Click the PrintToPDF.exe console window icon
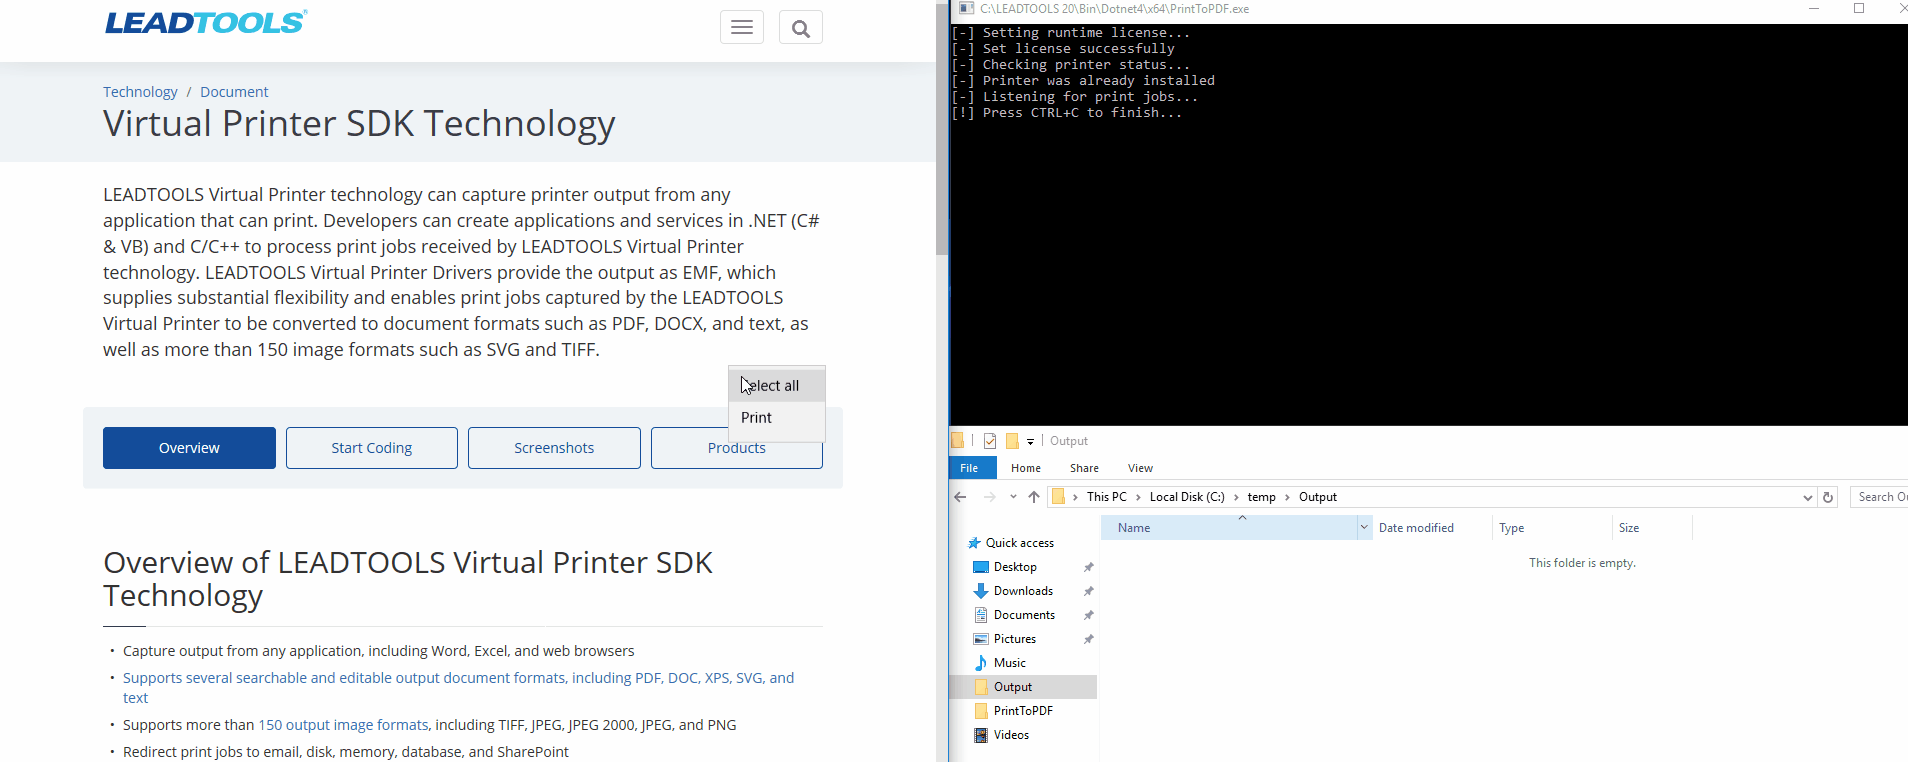This screenshot has width=1908, height=762. pos(966,9)
